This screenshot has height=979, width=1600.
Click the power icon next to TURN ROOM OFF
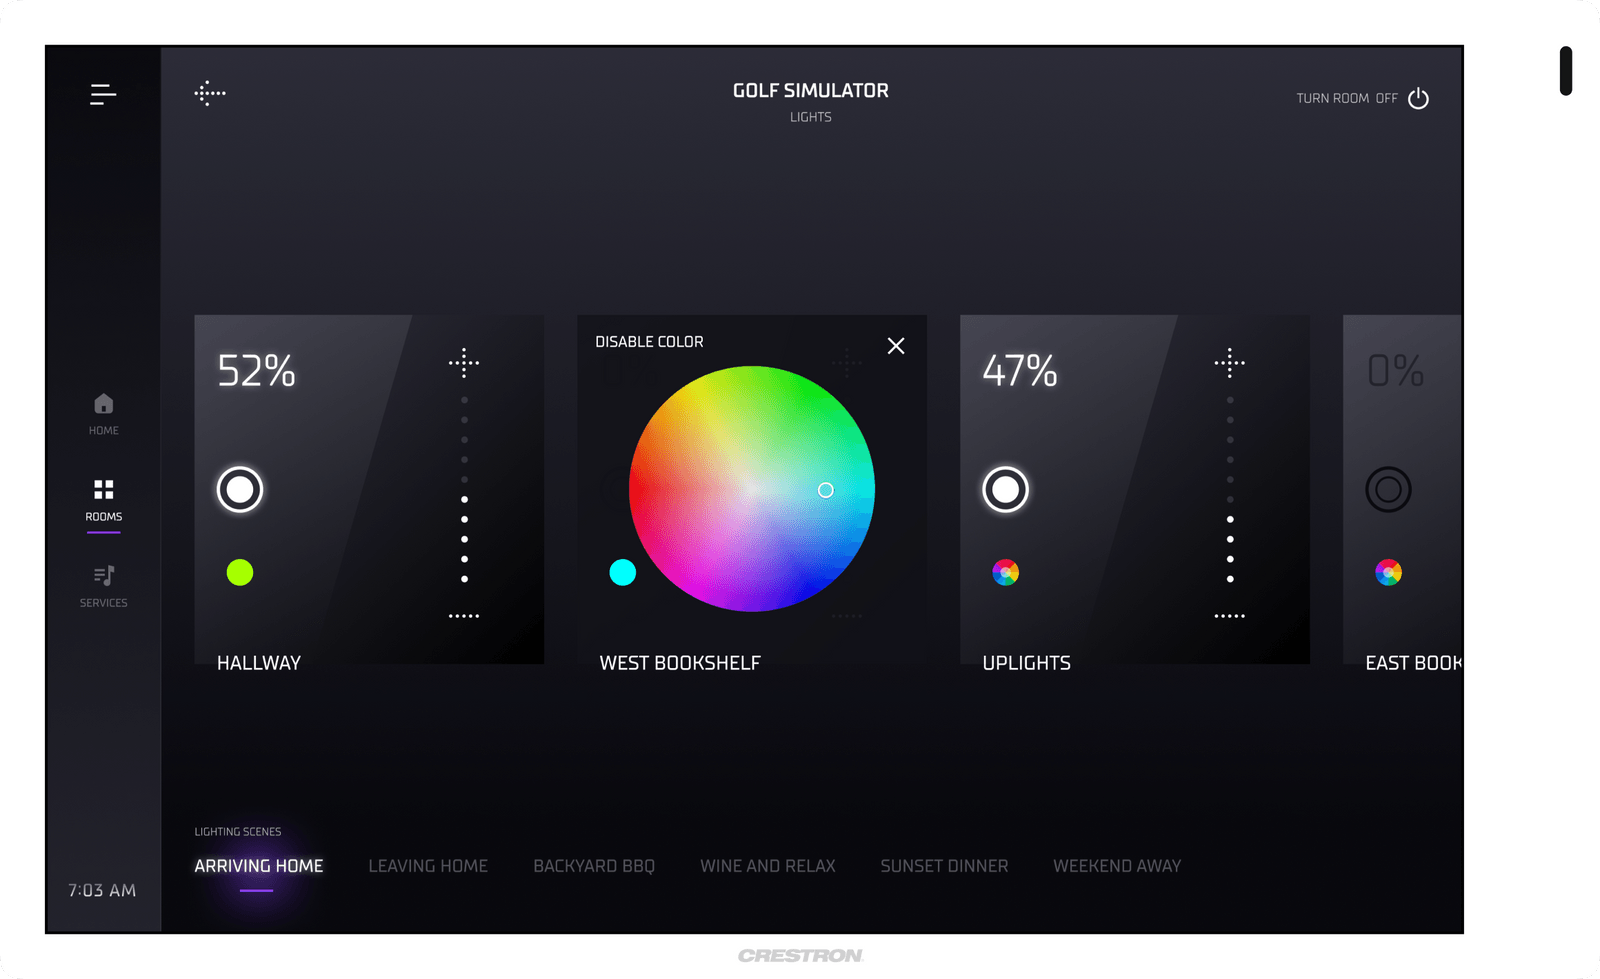coord(1418,98)
